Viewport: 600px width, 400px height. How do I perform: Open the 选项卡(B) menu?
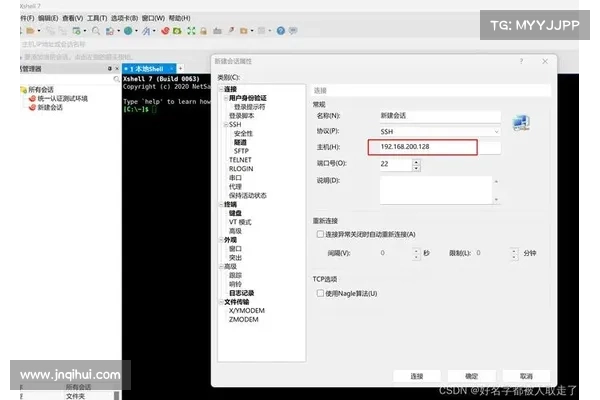click(x=124, y=18)
